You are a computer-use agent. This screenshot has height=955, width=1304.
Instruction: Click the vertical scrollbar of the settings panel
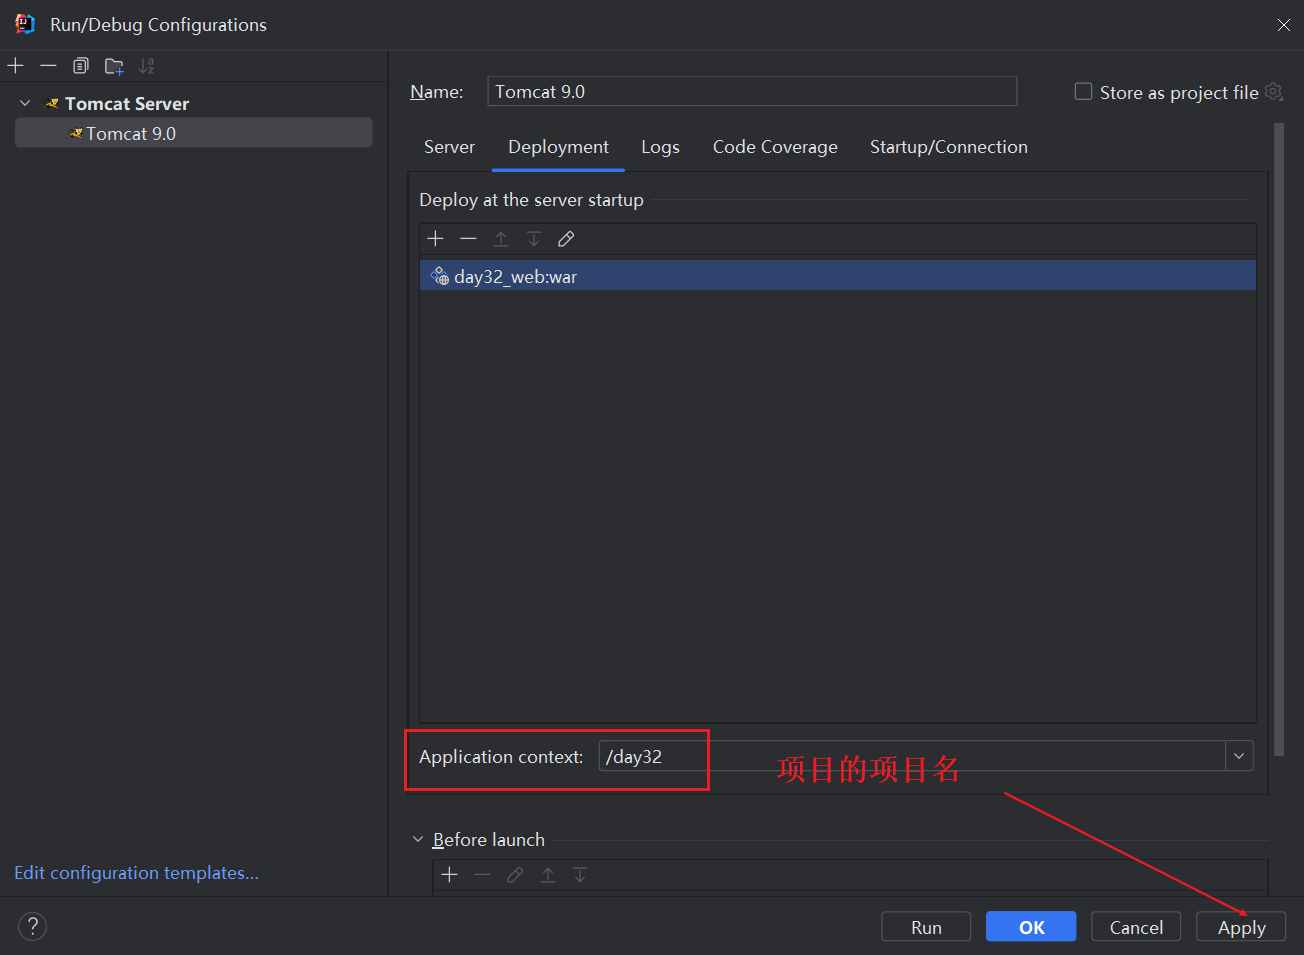pos(1279,440)
